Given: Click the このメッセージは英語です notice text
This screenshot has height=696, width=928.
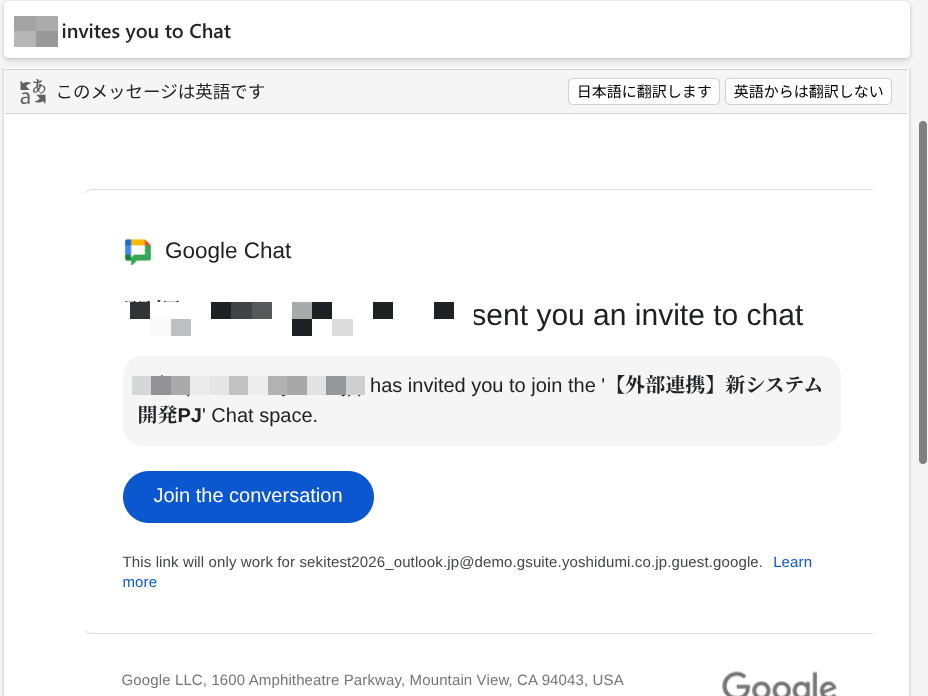Looking at the screenshot, I should [160, 92].
